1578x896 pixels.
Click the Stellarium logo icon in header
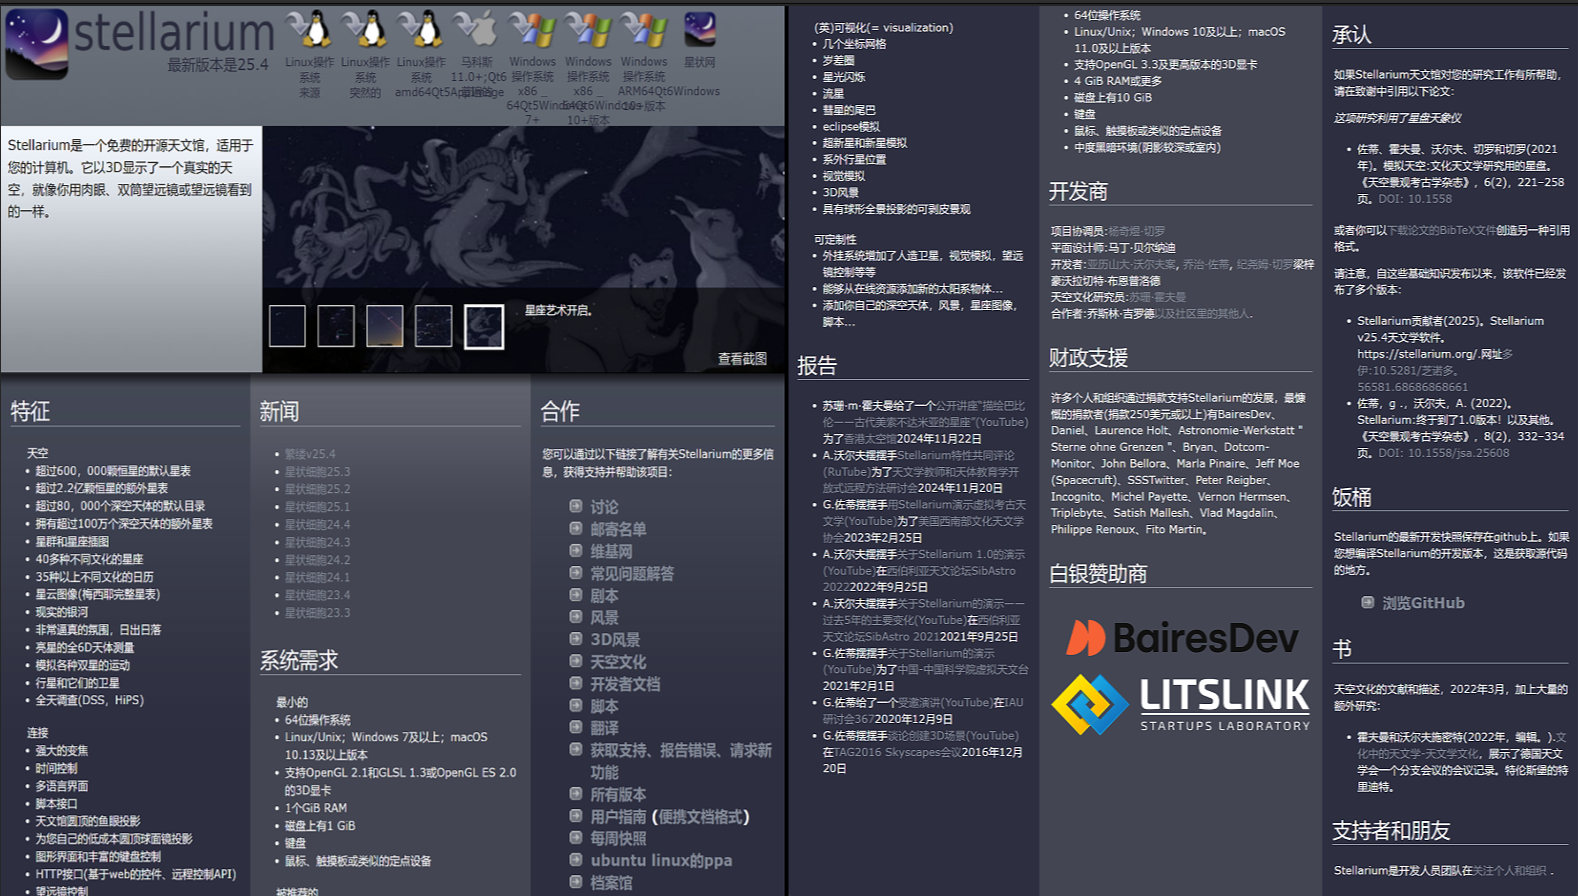click(37, 44)
